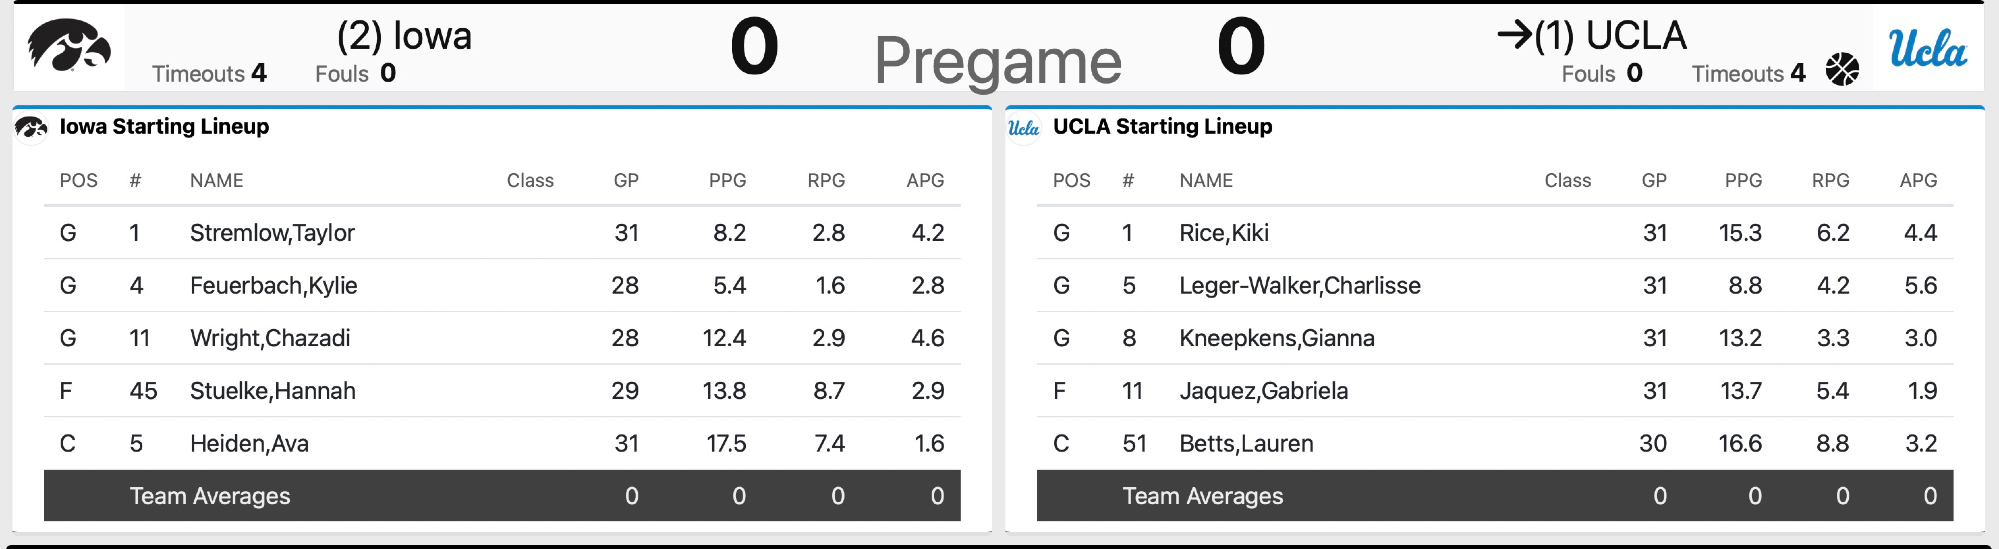
Task: Click the possession arrow beside UCLA
Action: tap(1514, 36)
